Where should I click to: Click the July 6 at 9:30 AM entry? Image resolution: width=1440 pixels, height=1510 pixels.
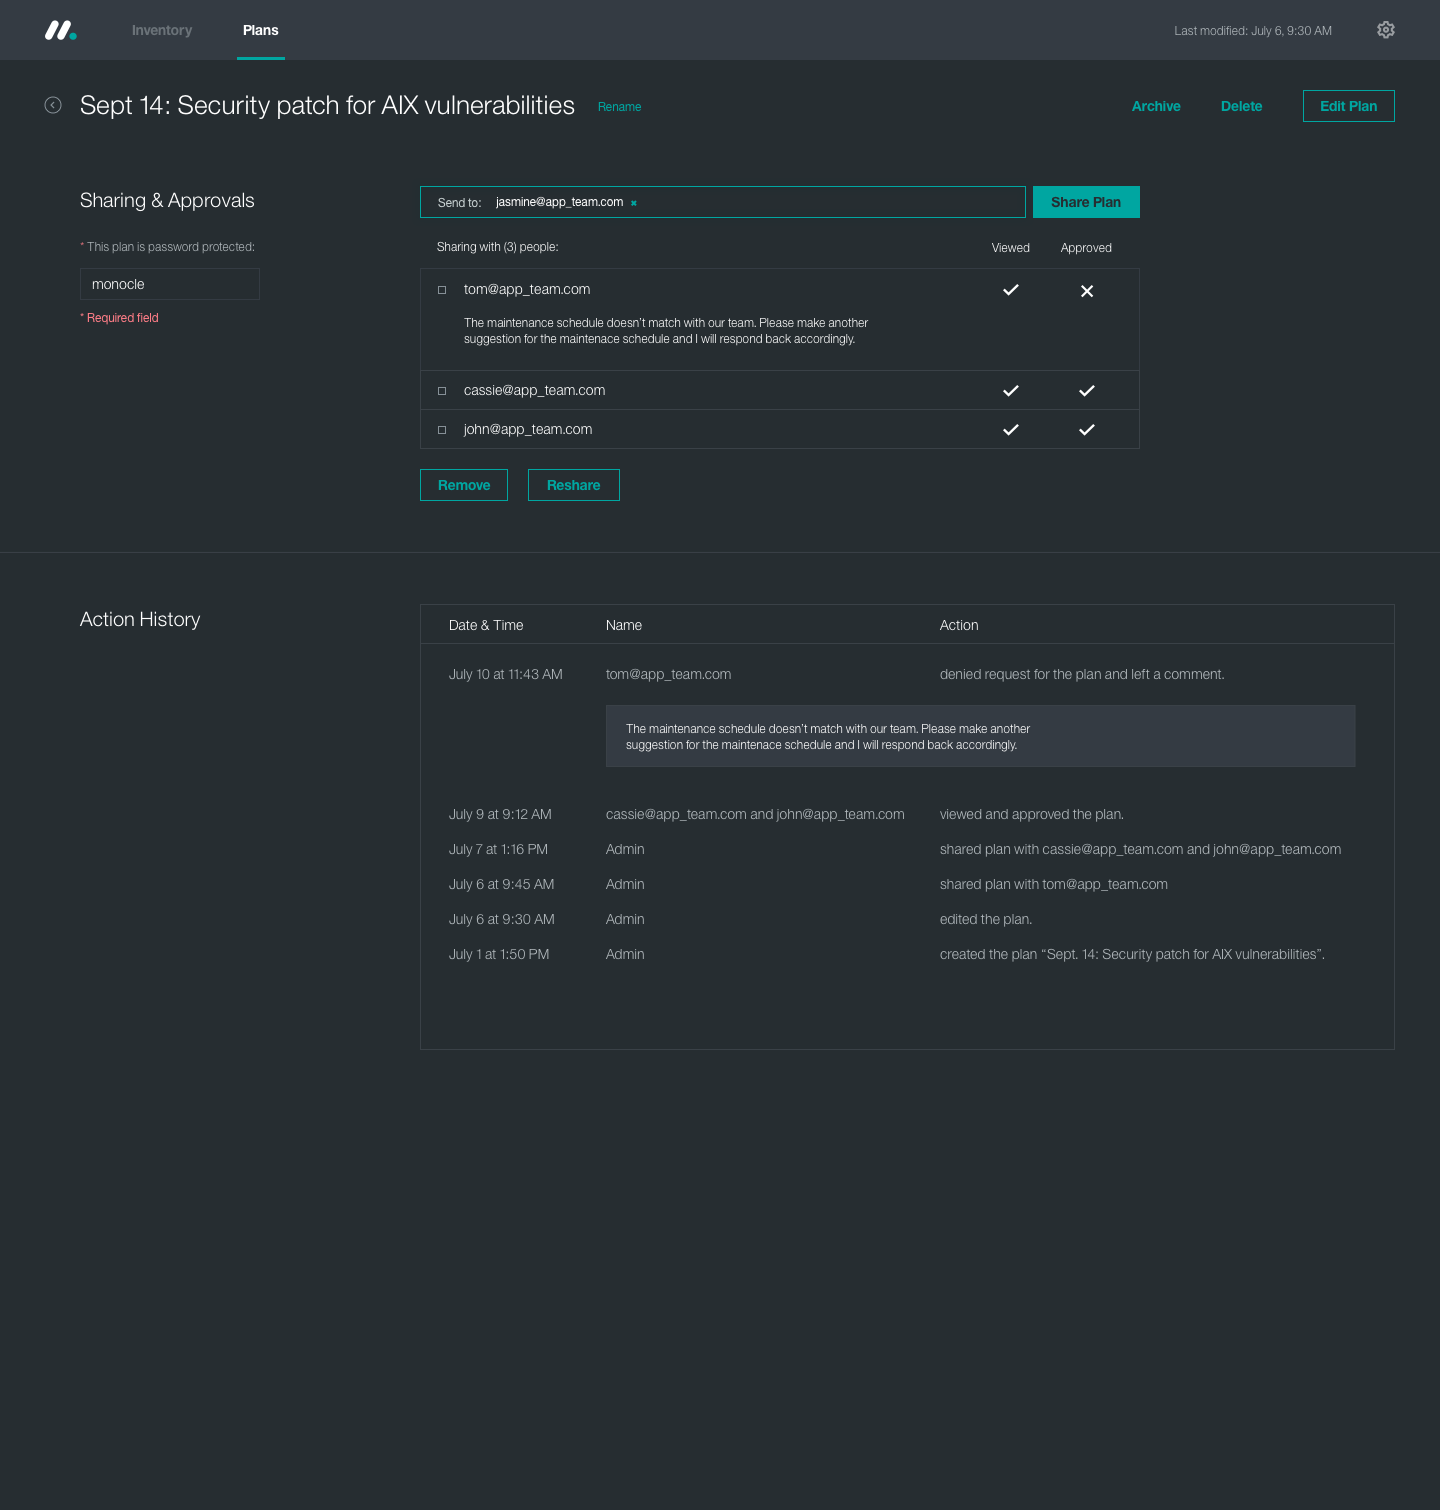[x=501, y=919]
